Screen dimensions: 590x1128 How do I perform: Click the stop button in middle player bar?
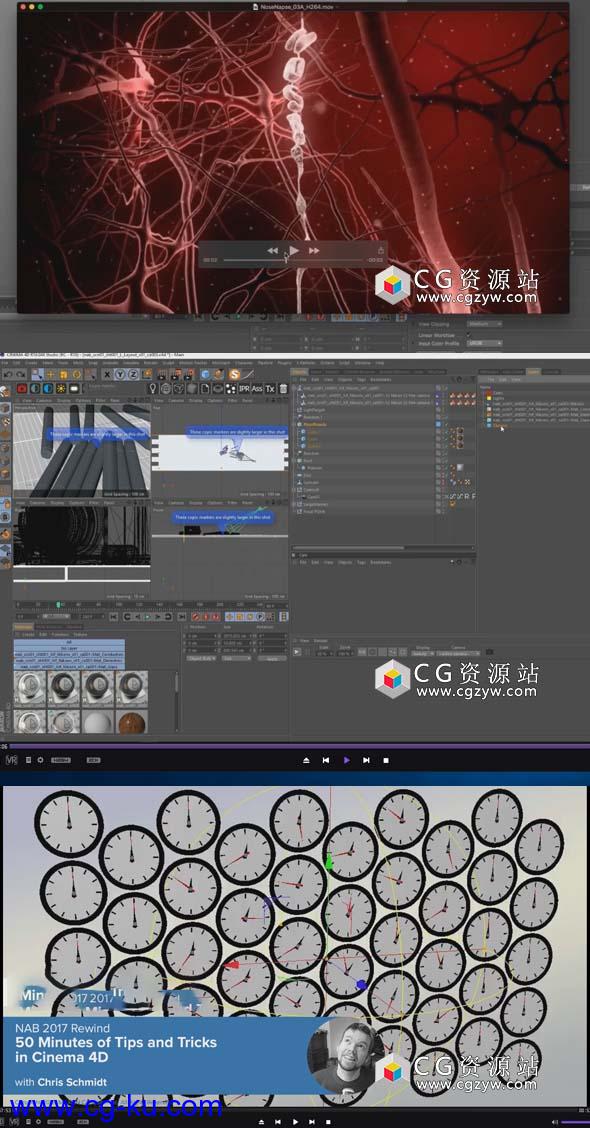[x=386, y=760]
